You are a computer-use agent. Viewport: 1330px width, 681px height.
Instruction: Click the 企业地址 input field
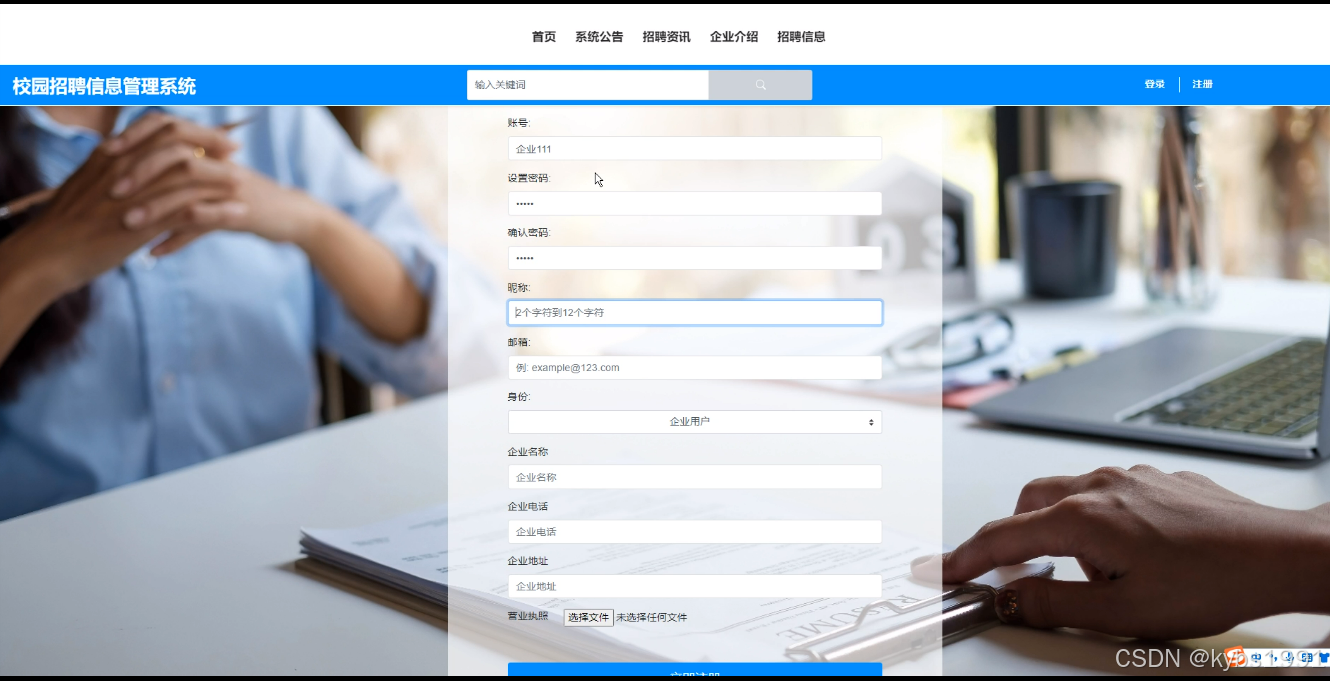click(x=695, y=586)
